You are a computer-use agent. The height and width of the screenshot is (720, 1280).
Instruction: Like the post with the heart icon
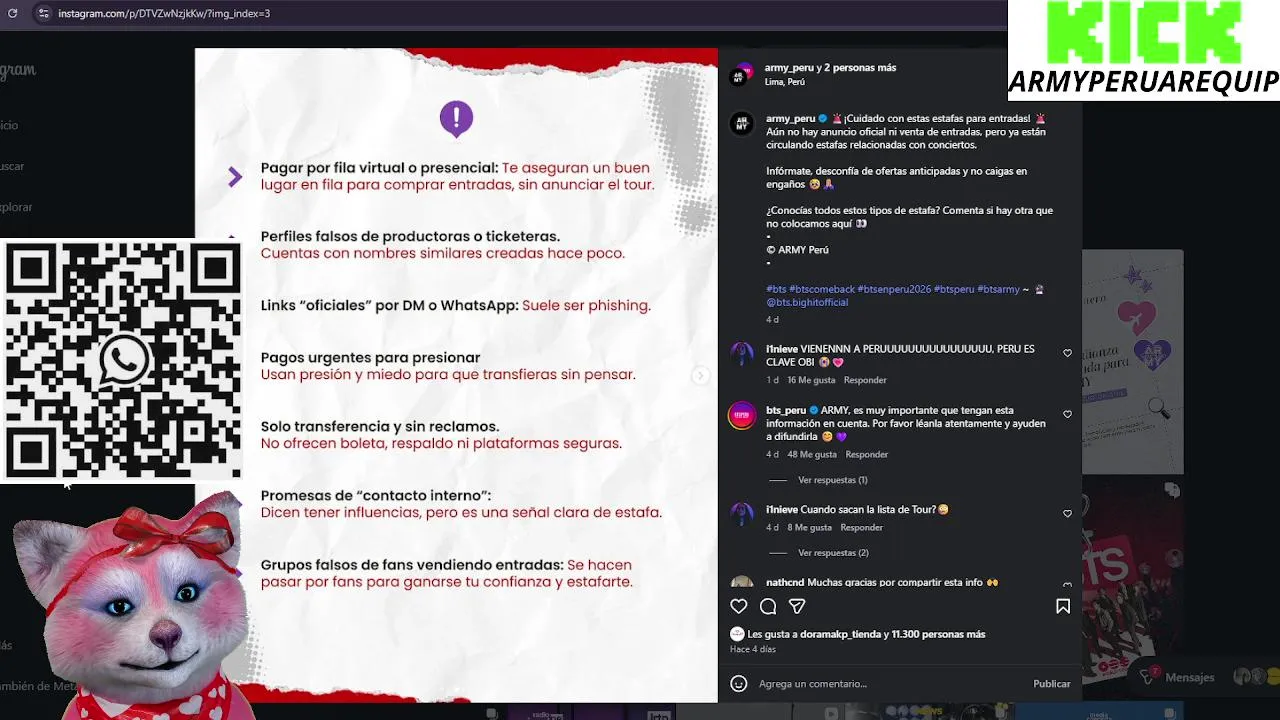click(739, 606)
